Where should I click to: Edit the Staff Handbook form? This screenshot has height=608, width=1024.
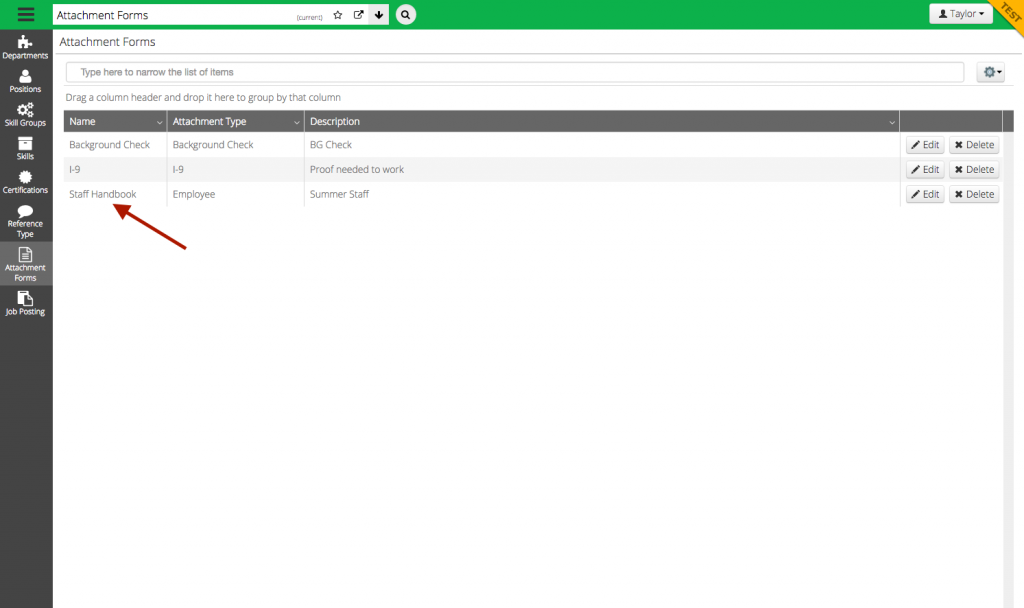pos(924,193)
